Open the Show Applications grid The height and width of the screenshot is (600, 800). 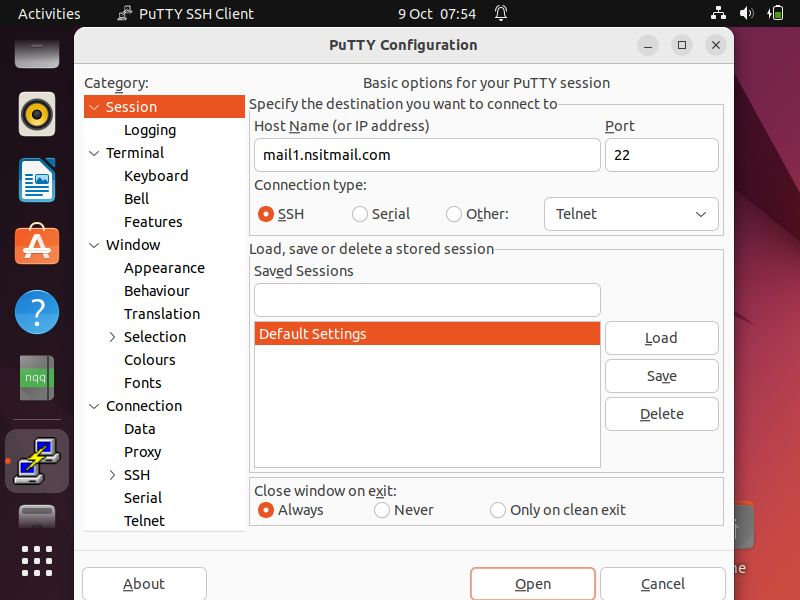[37, 561]
